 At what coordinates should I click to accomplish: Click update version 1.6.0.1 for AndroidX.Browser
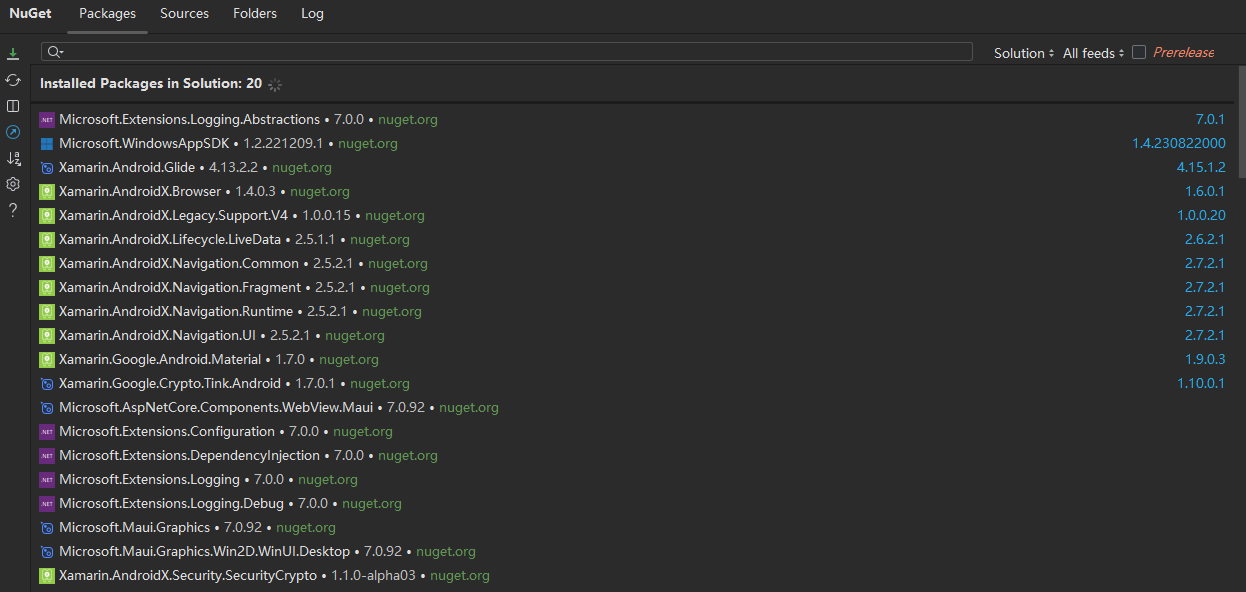(x=1205, y=191)
